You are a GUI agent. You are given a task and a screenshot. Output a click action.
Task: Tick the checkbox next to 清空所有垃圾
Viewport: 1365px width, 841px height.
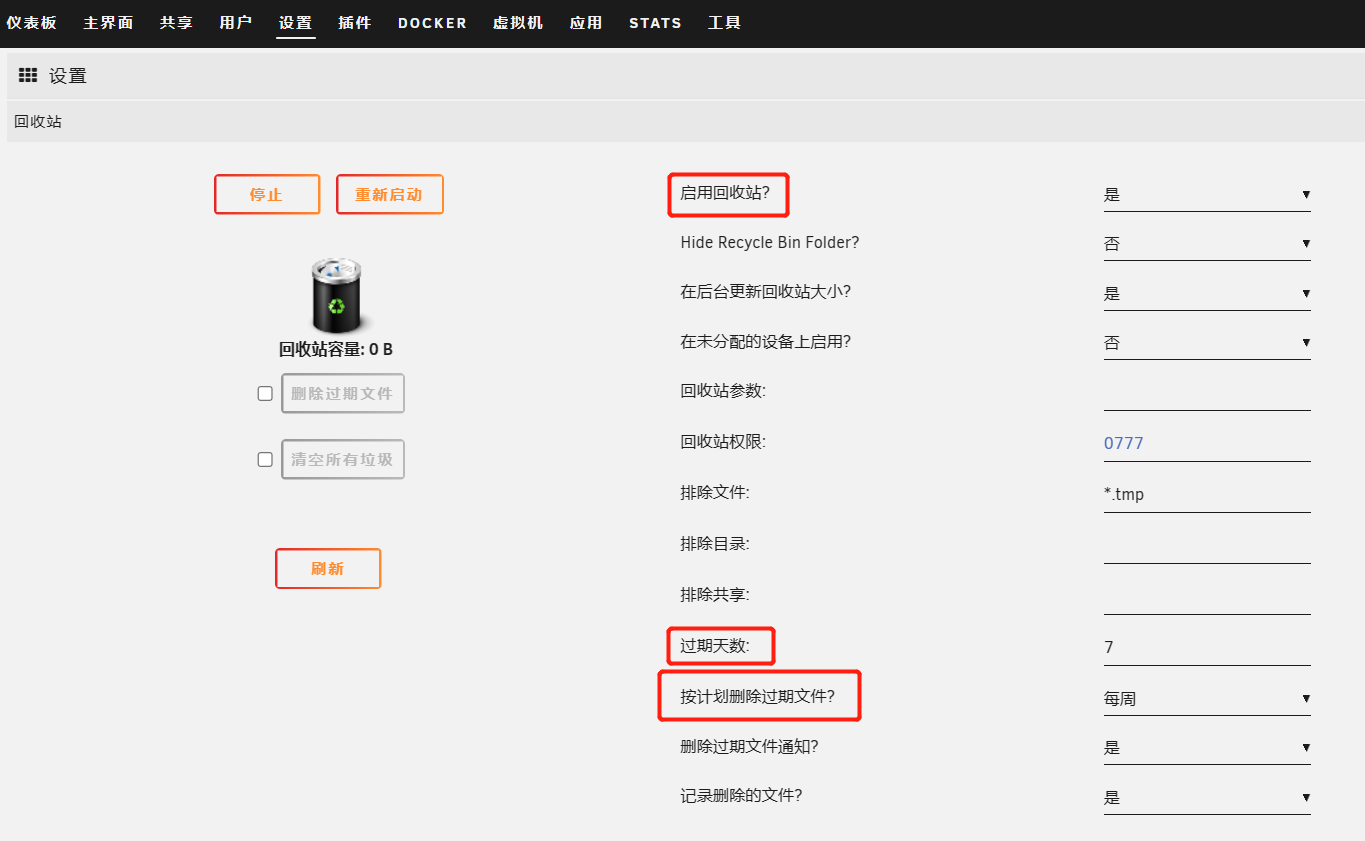tap(265, 460)
